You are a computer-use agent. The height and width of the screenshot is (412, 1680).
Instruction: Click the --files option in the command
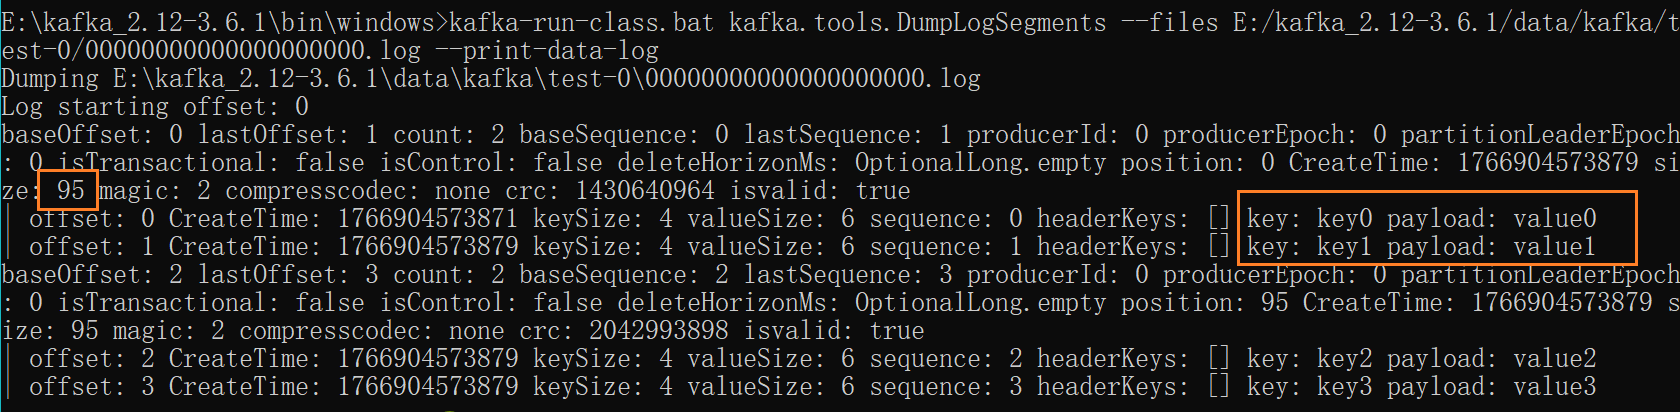(x=1168, y=22)
